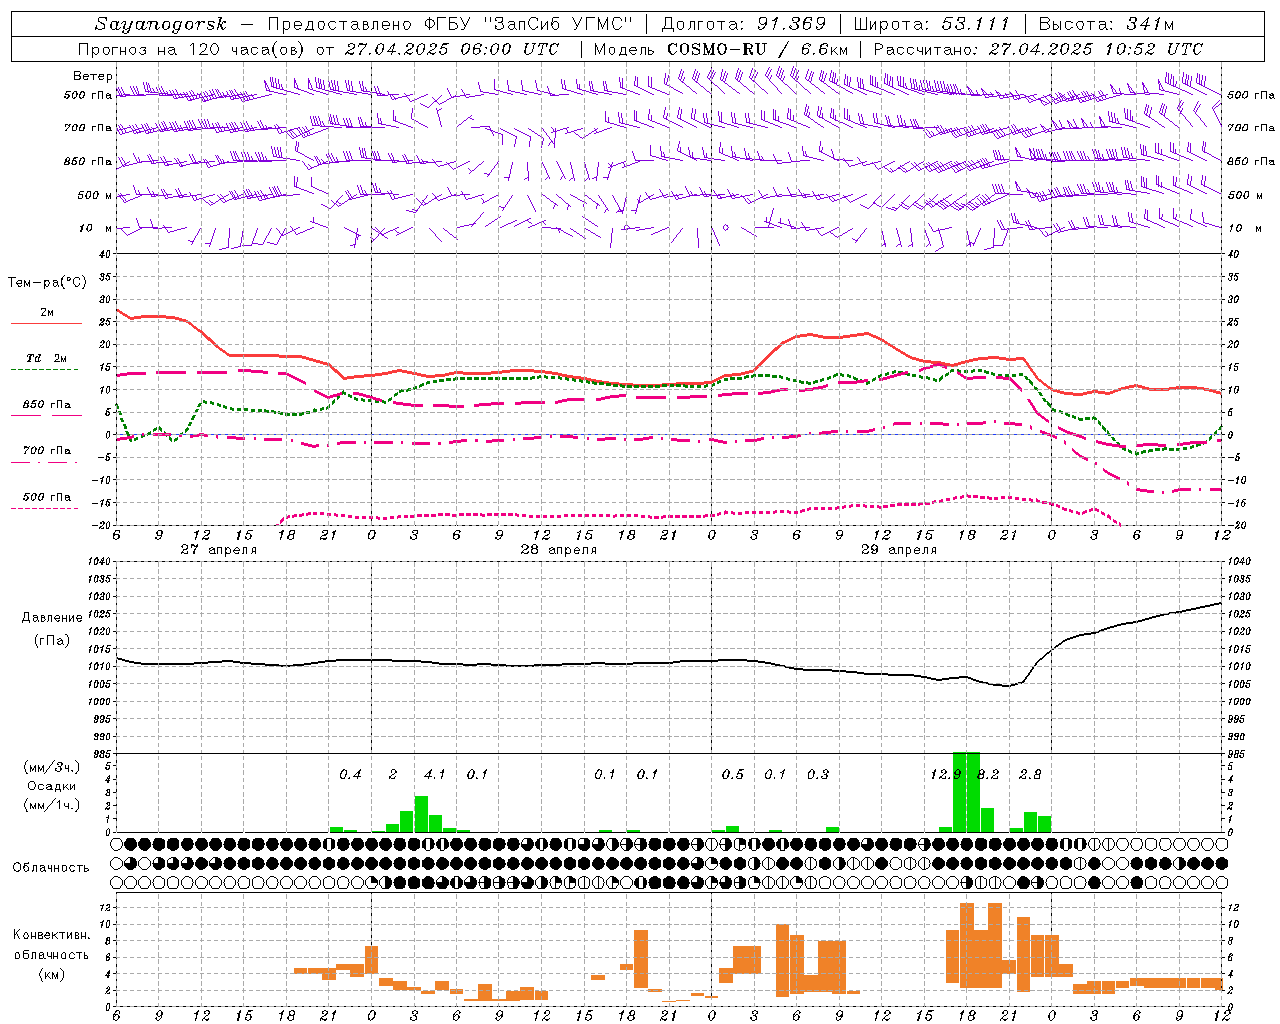Image resolution: width=1280 pixels, height=1024 pixels.
Task: Click the forecast start time 27.04.2025 06:00 UTC
Action: [x=451, y=49]
